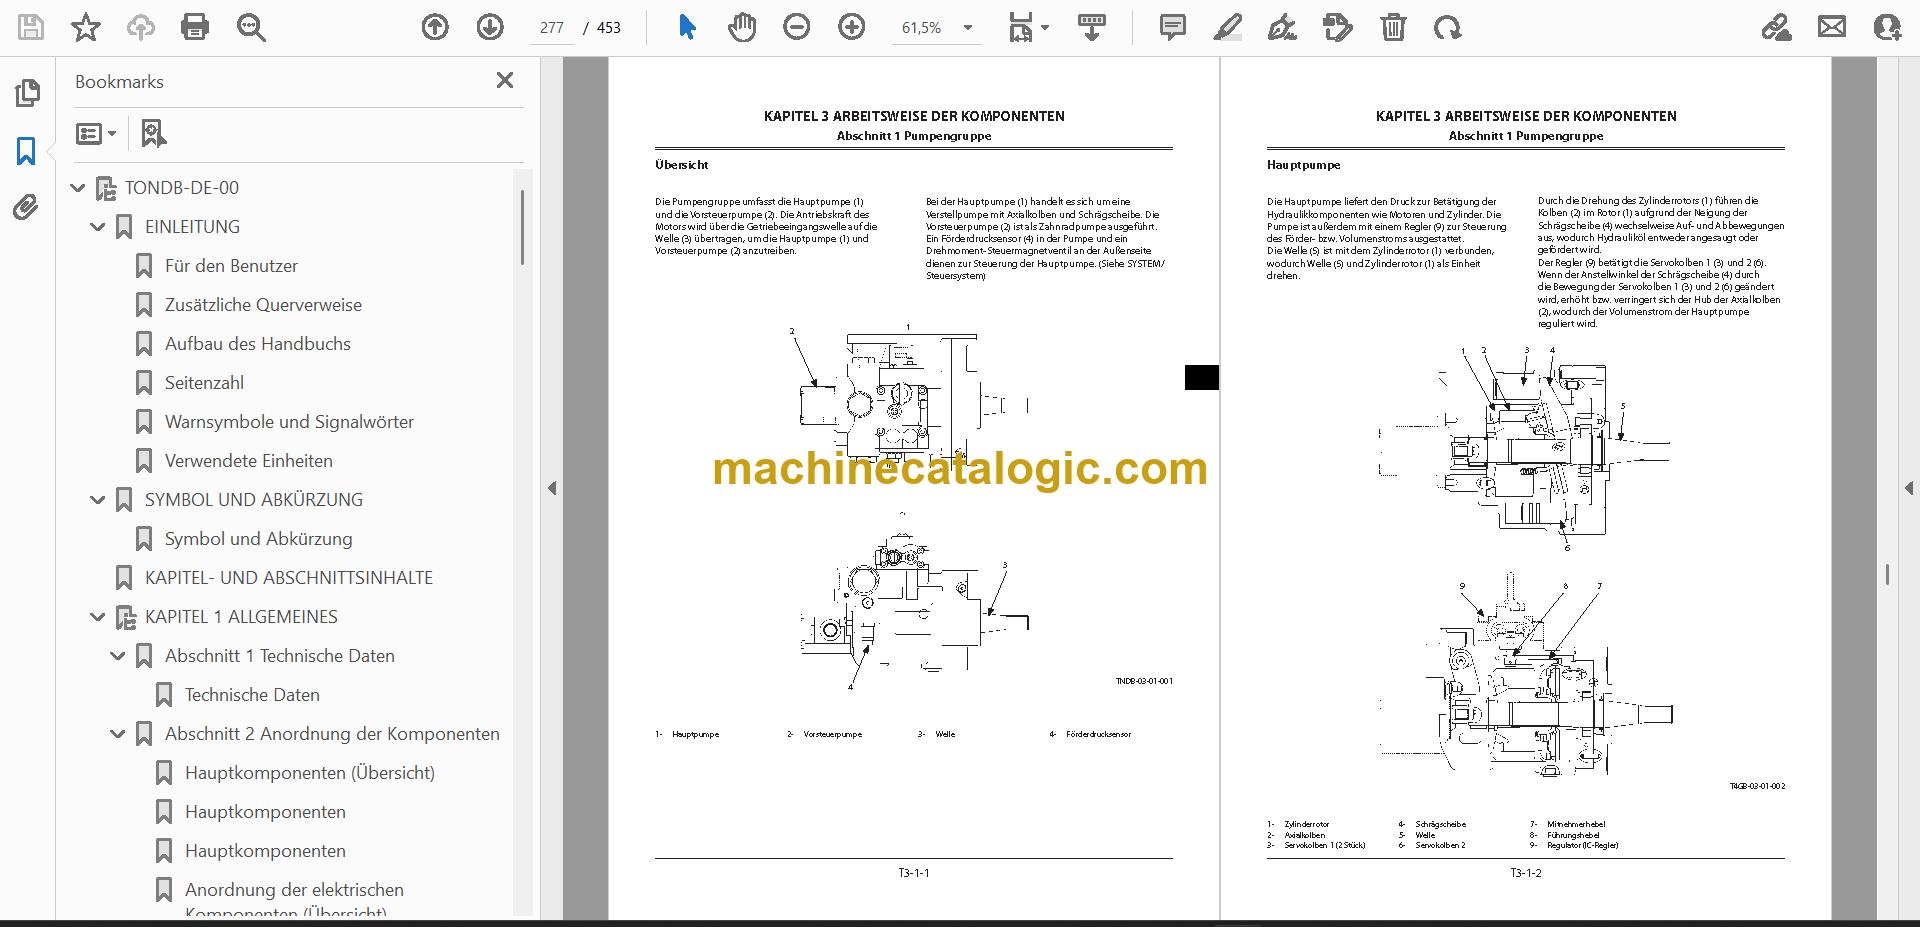Go to previous page arrow

435,27
